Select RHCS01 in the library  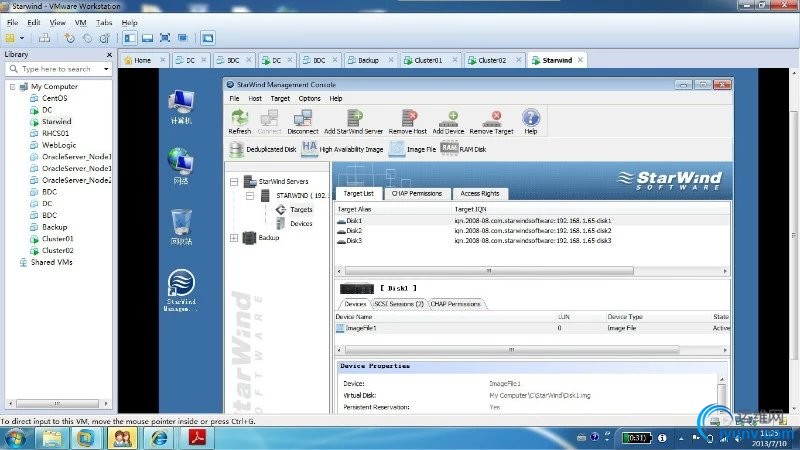point(56,133)
